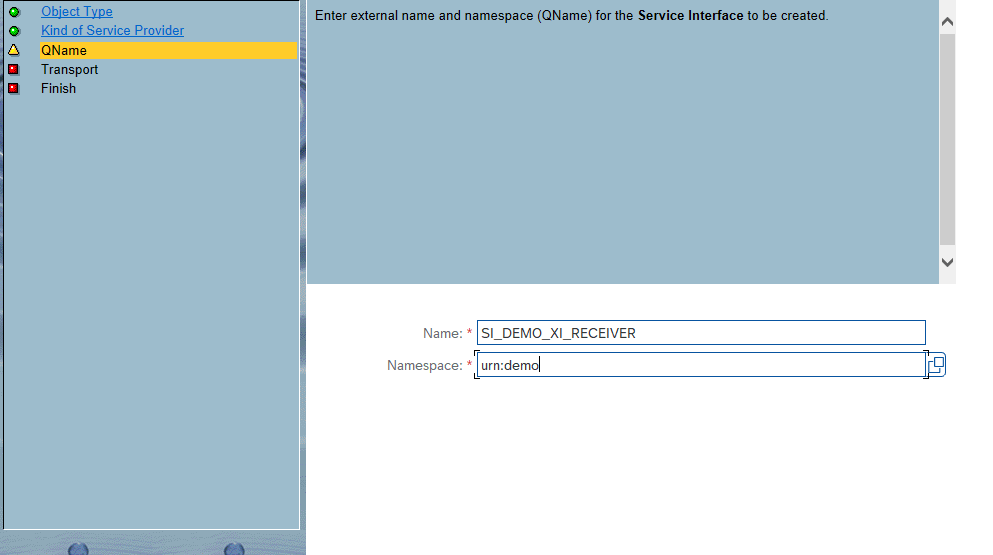
Task: Click into the Name input field
Action: [x=700, y=333]
